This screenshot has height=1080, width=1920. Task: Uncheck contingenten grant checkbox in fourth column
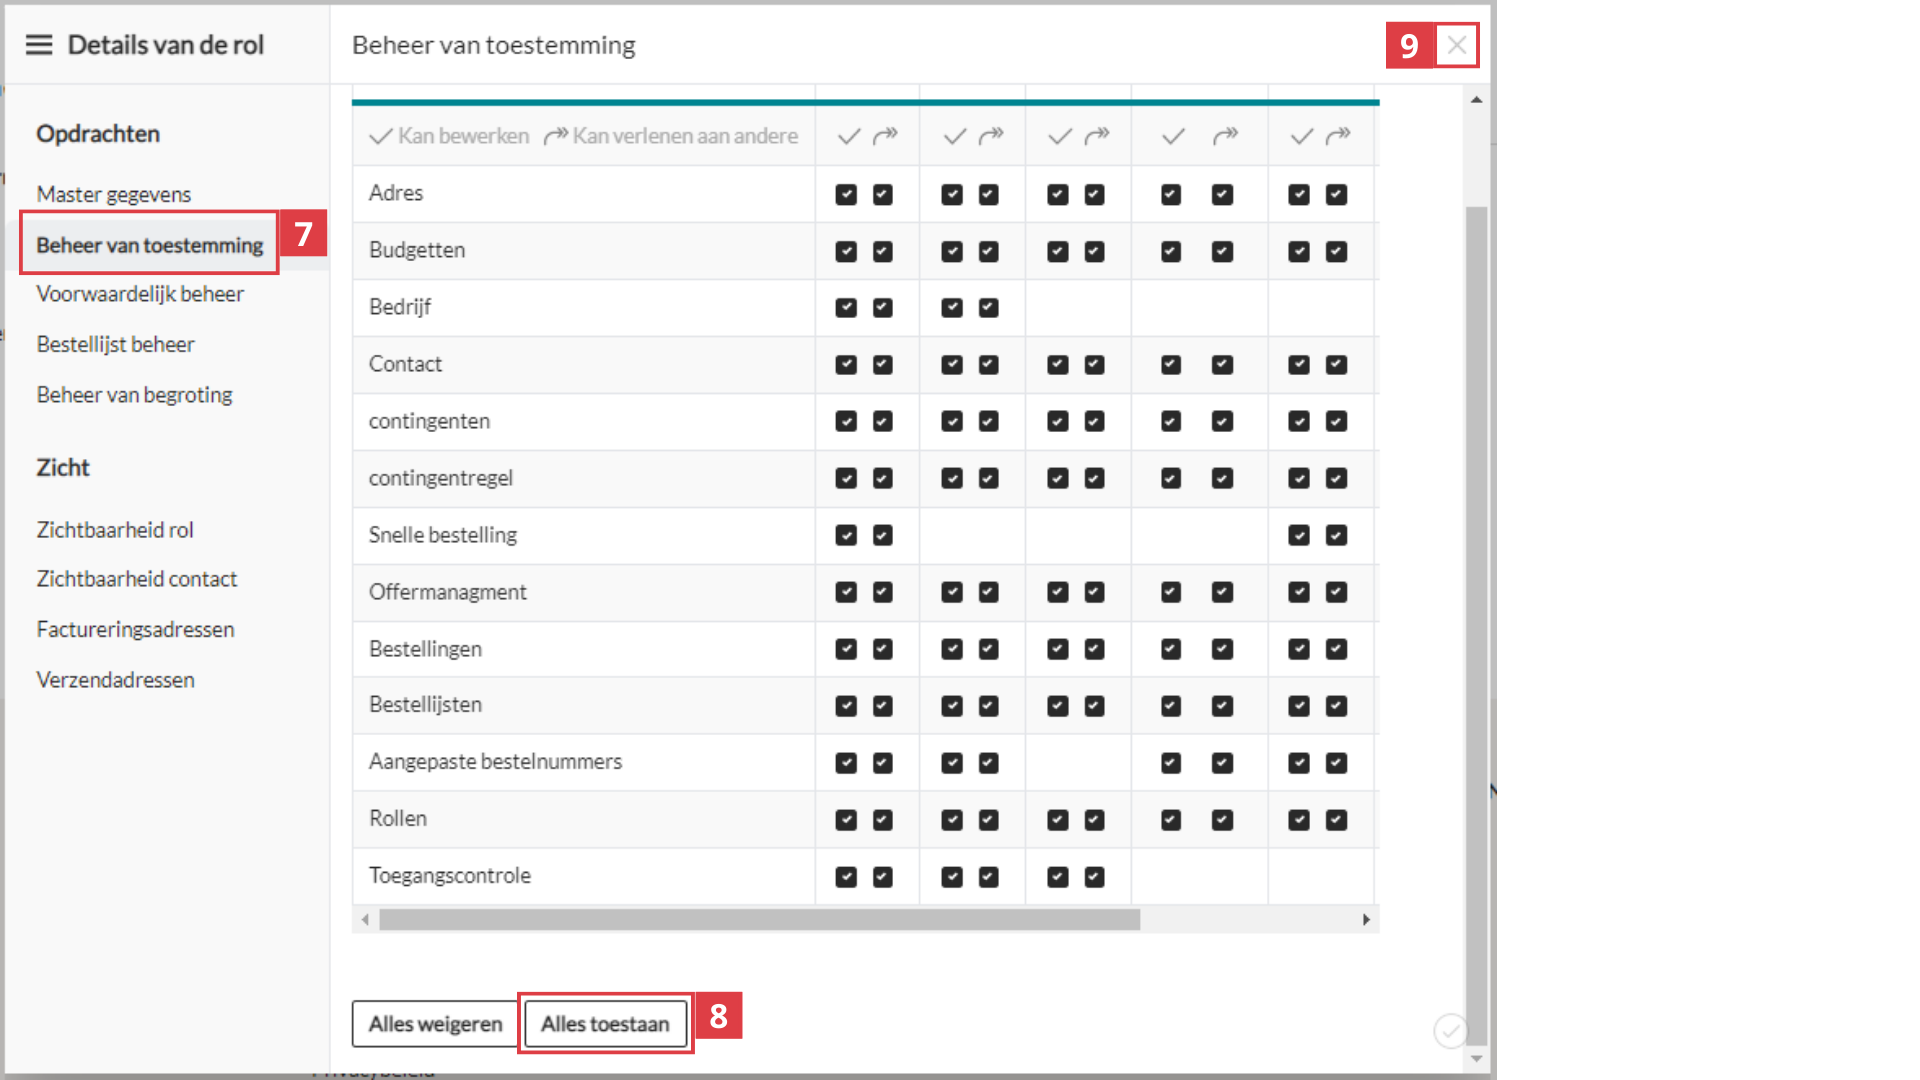pyautogui.click(x=1222, y=421)
